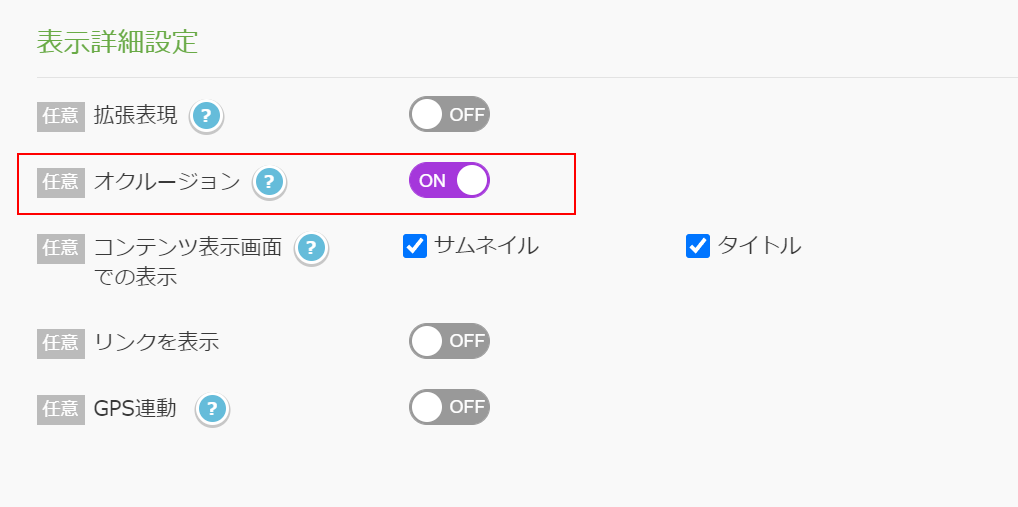Enable the GPS連動 toggle
The height and width of the screenshot is (507, 1018).
click(449, 407)
